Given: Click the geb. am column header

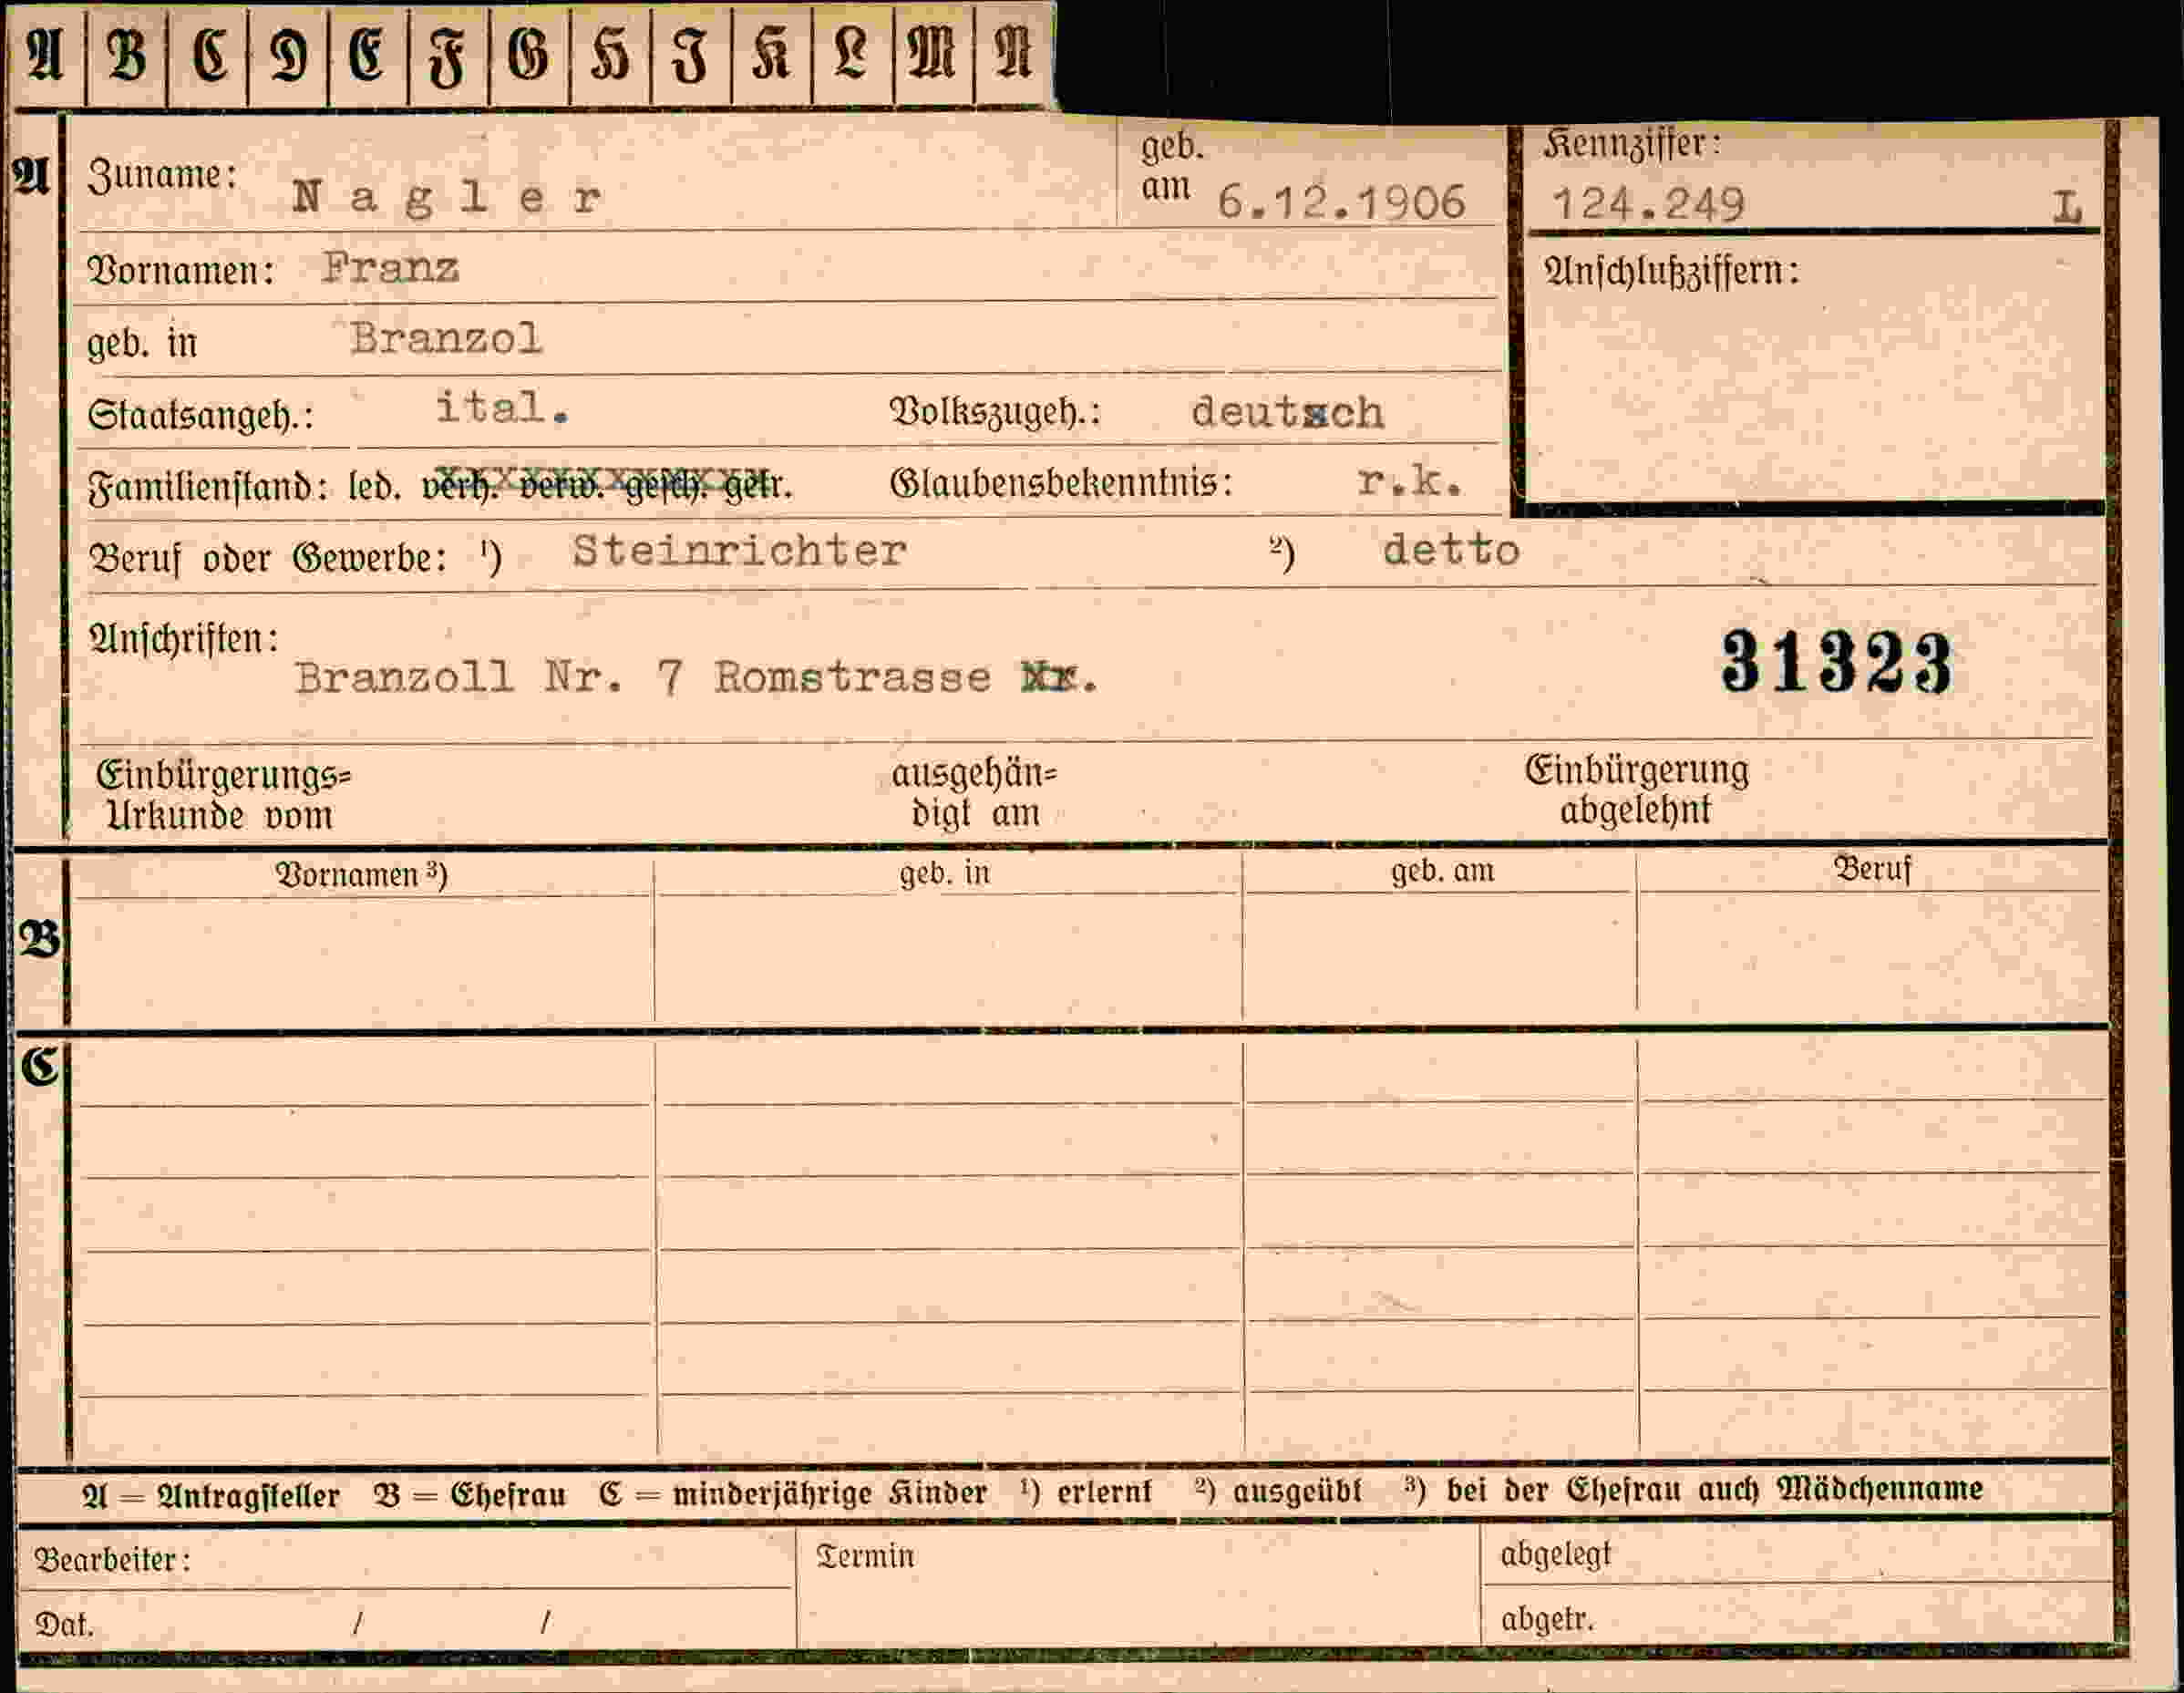Looking at the screenshot, I should coord(1442,870).
